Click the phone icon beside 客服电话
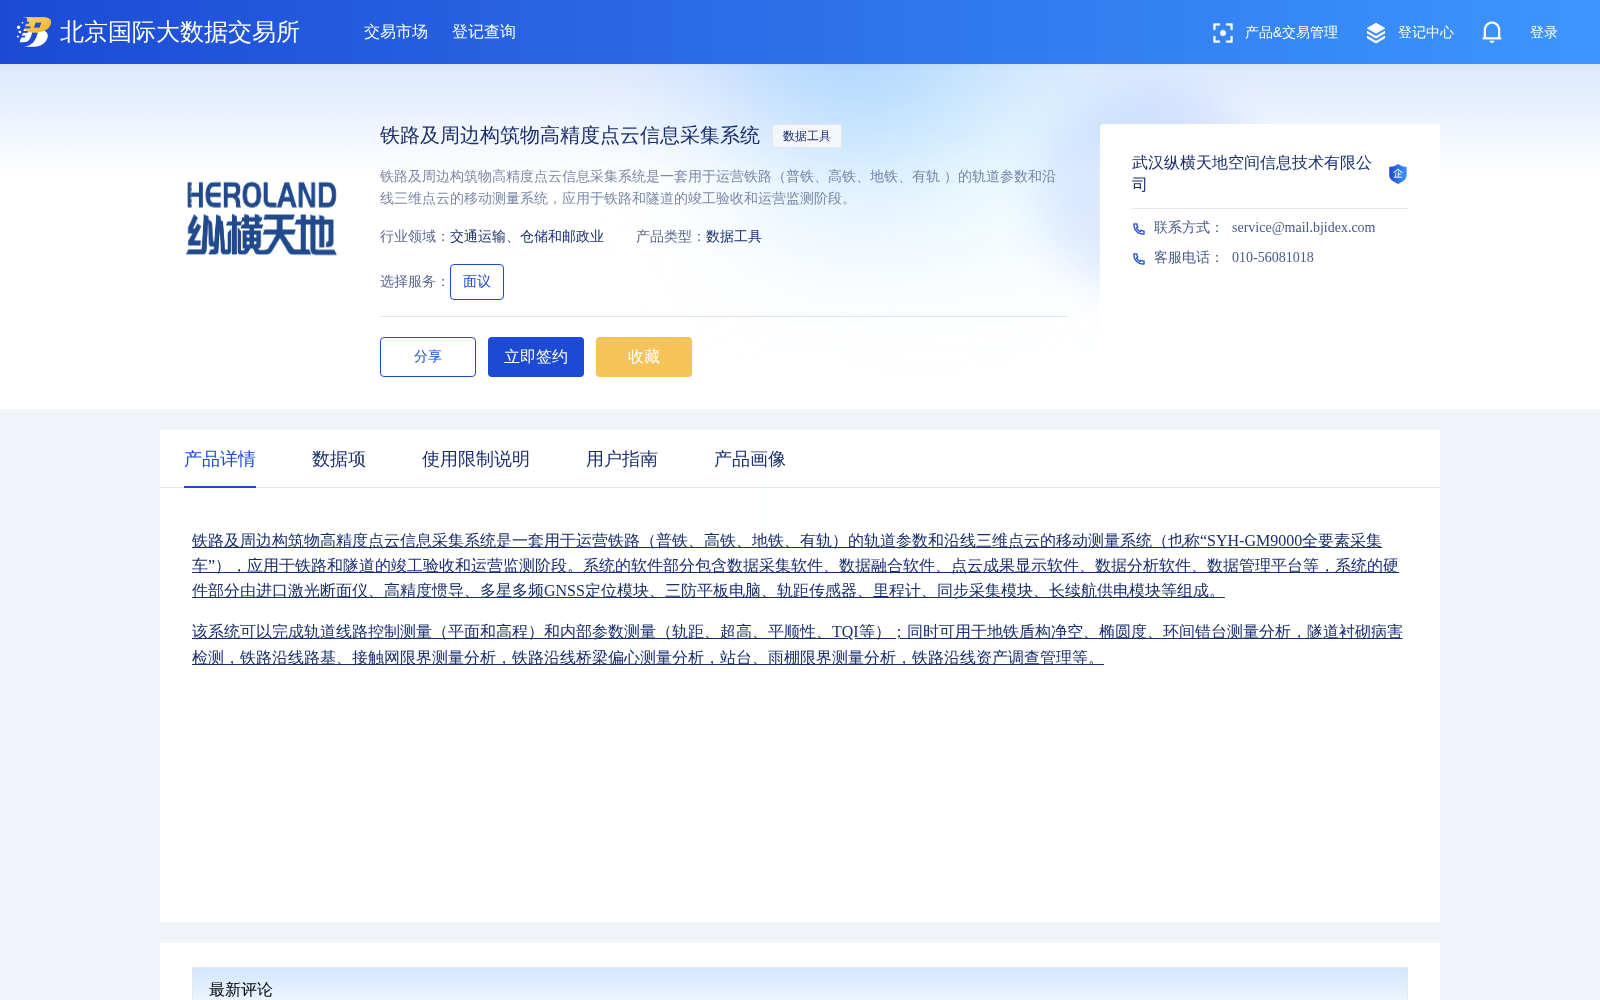 pyautogui.click(x=1139, y=259)
